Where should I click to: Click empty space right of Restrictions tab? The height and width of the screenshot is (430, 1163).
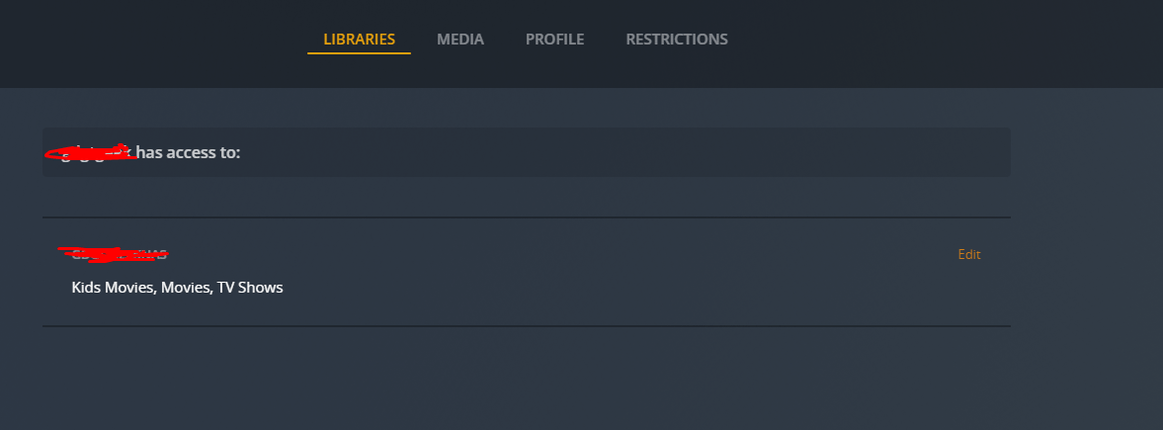click(x=900, y=40)
